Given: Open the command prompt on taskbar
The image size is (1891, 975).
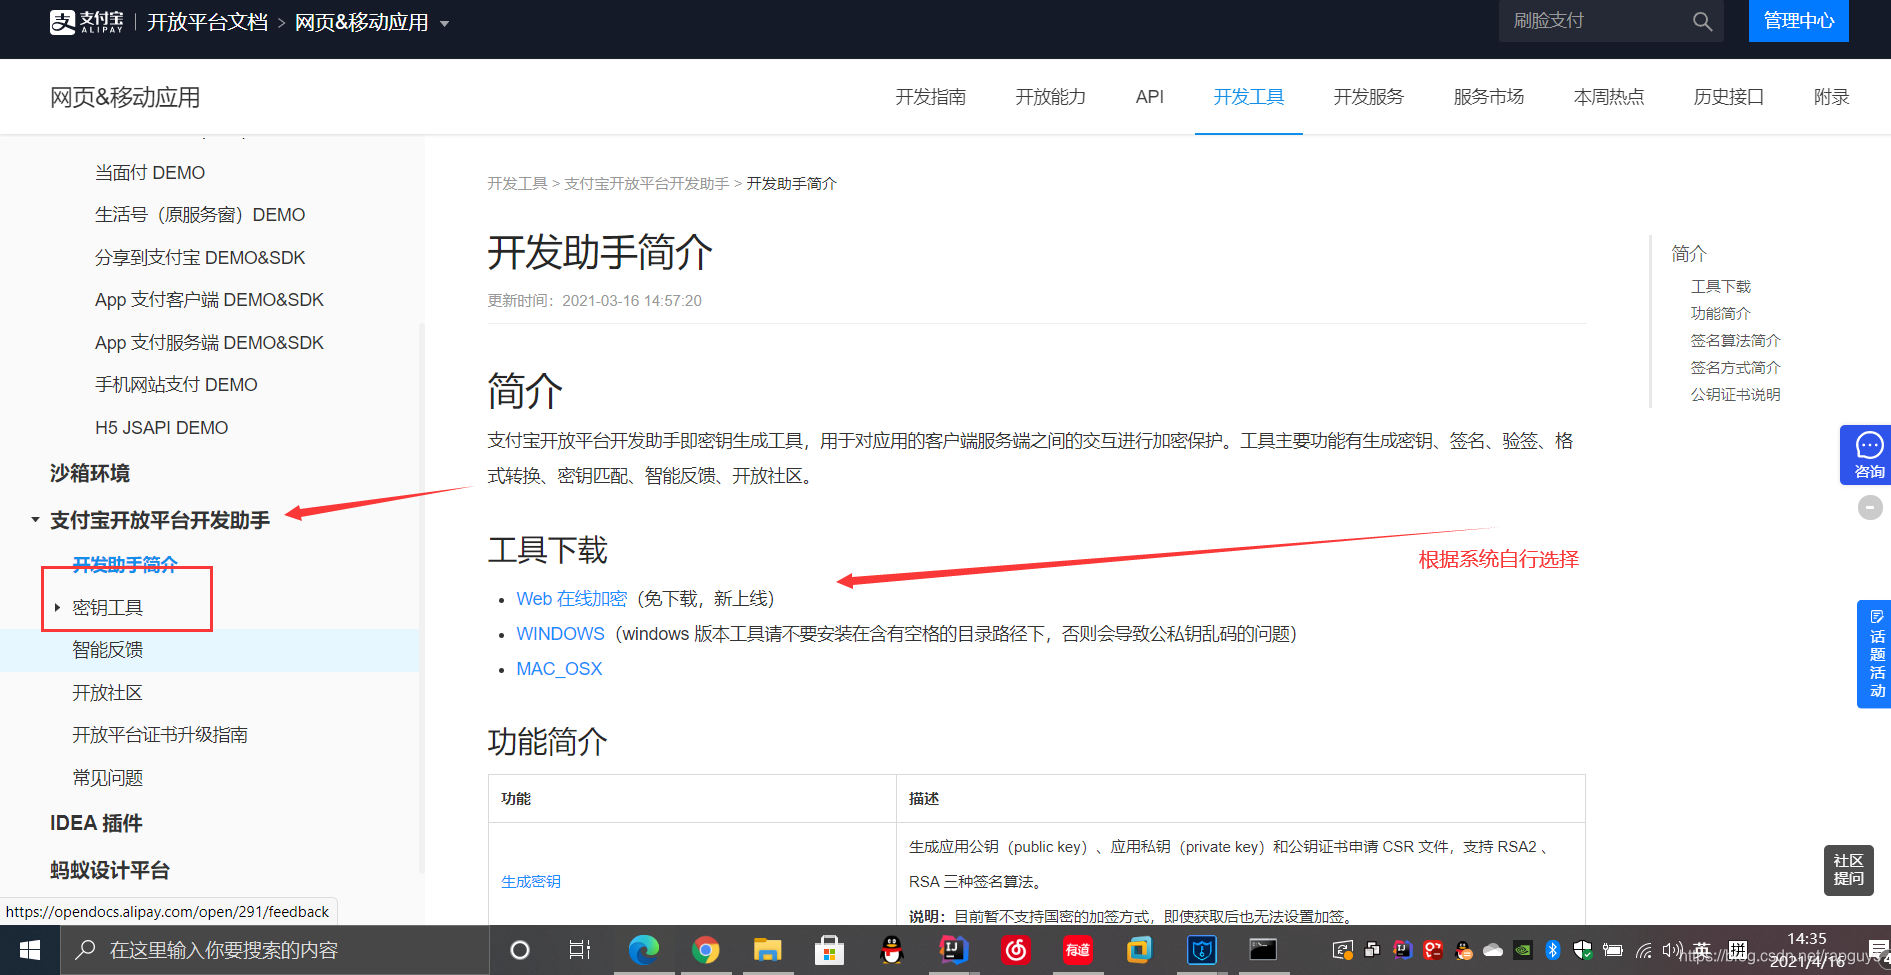Looking at the screenshot, I should tap(1263, 950).
